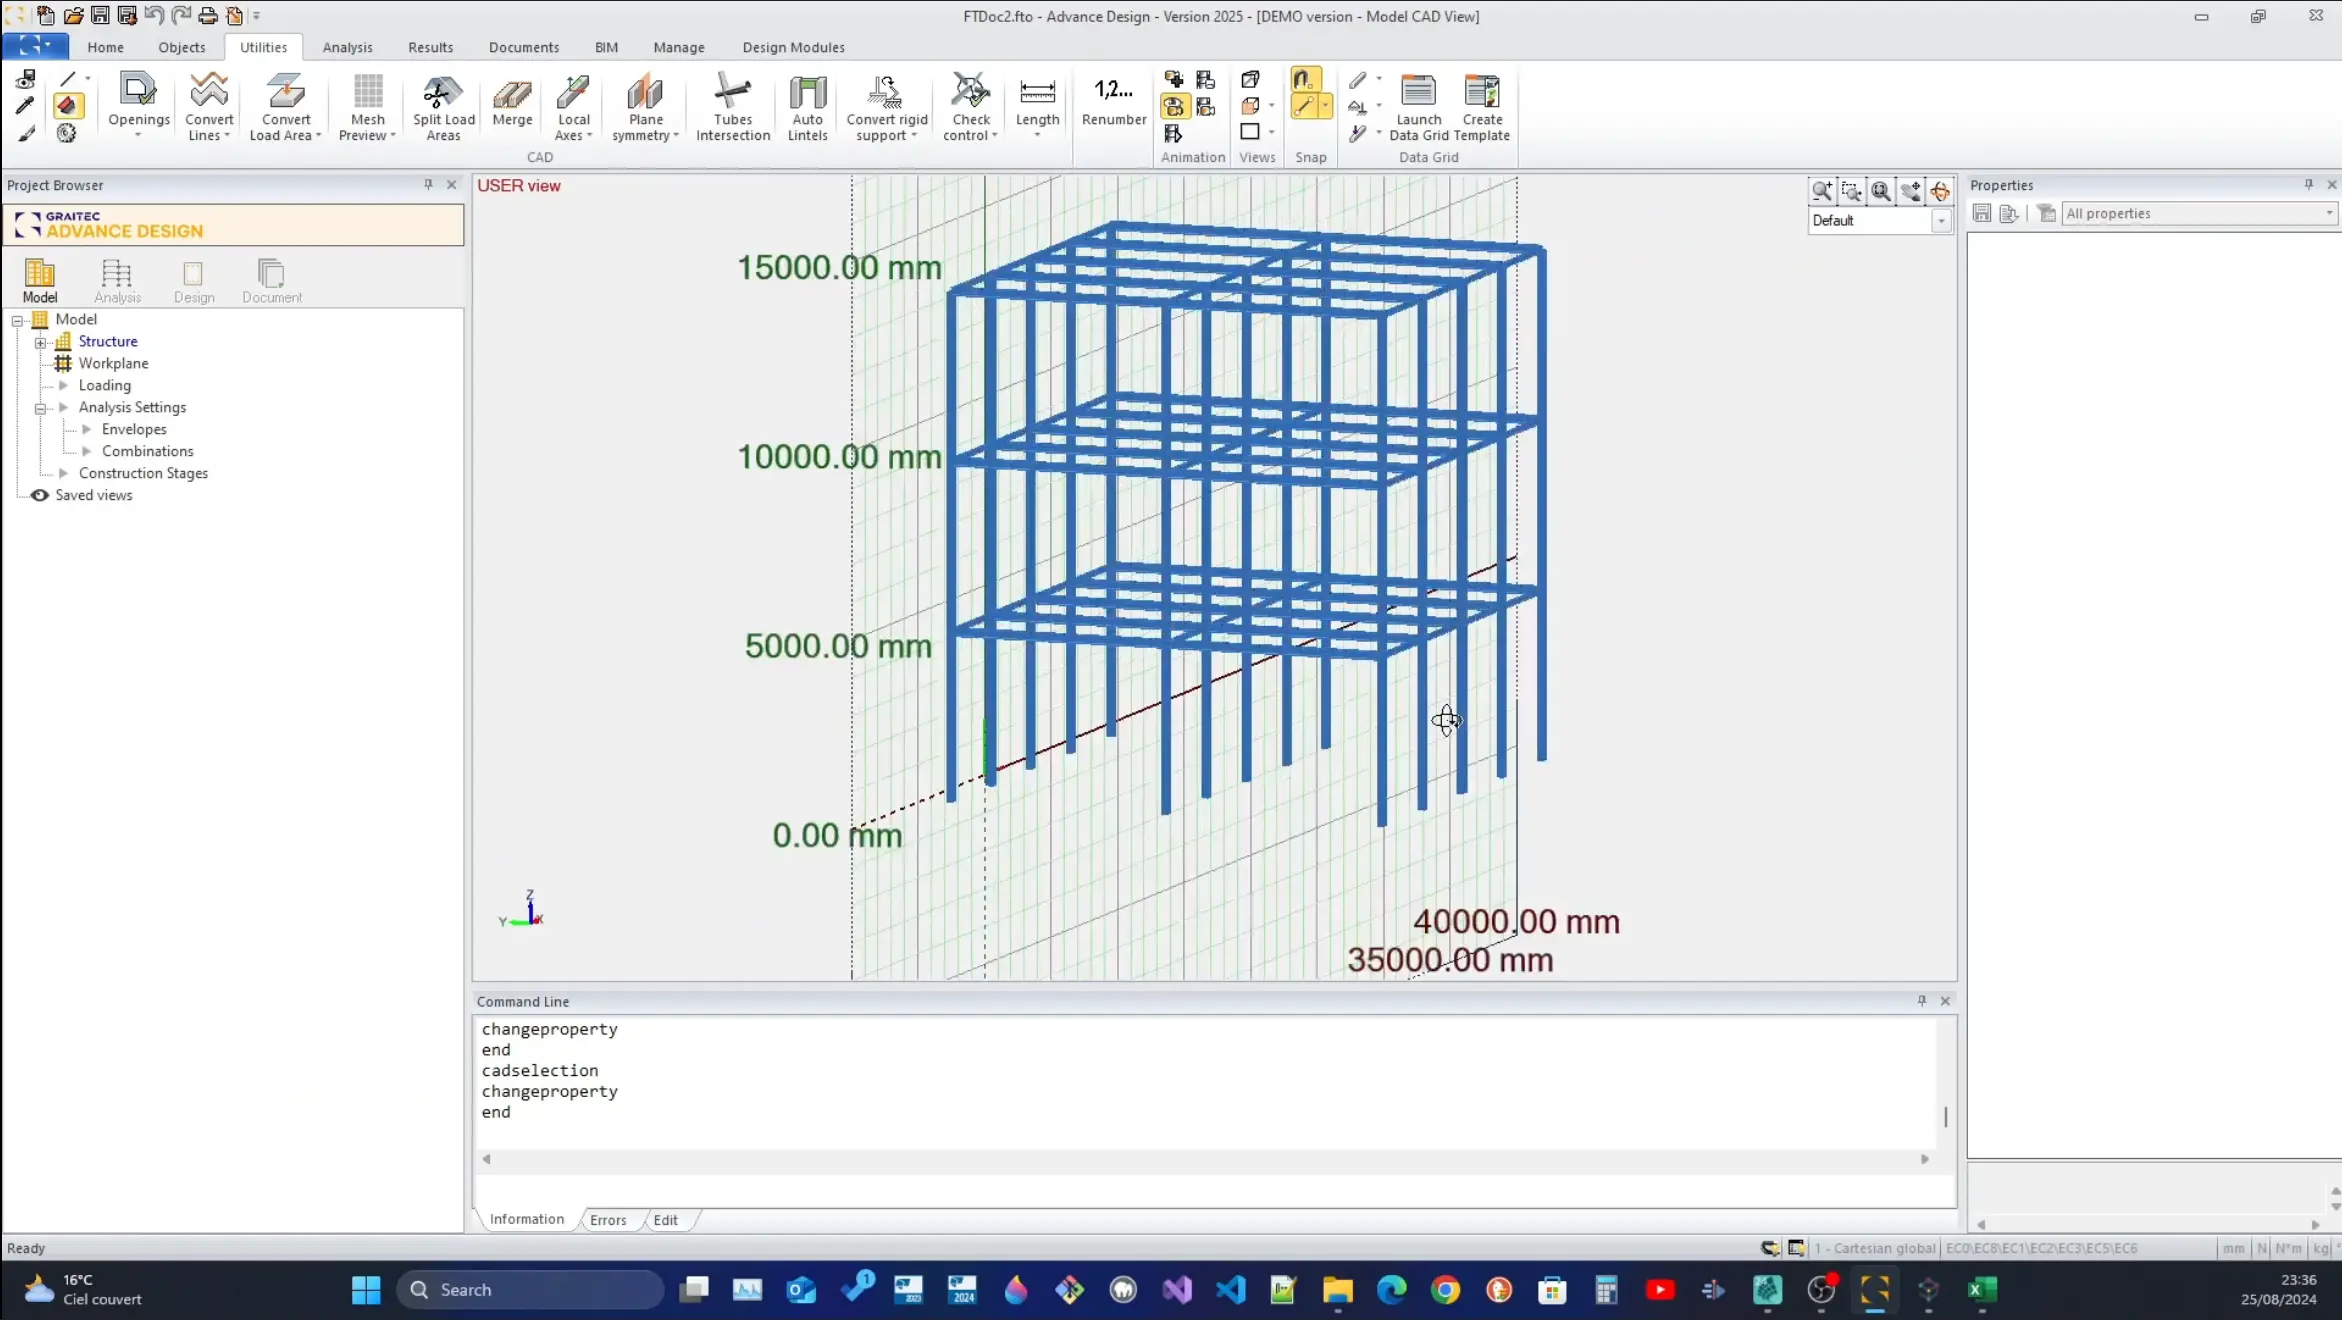Select the Model mode button
The image size is (2342, 1320).
pyautogui.click(x=40, y=280)
